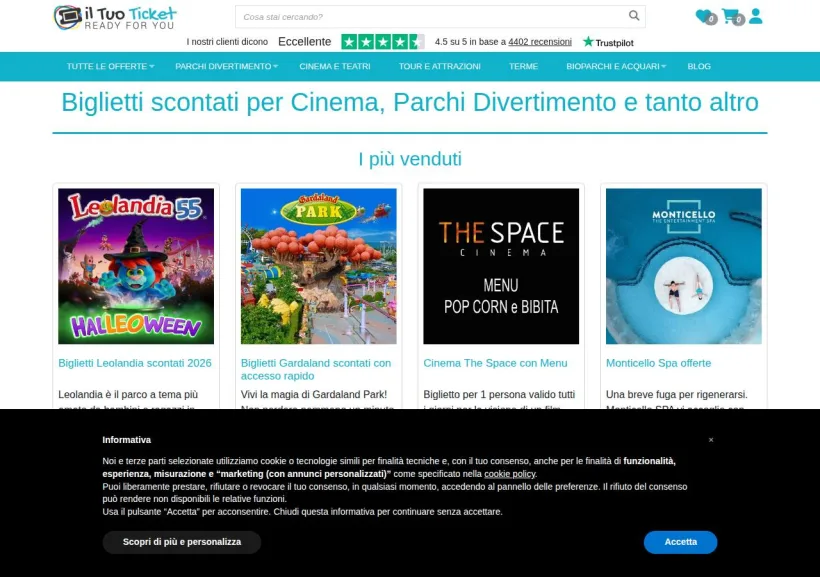Viewport: 820px width, 577px height.
Task: Open the Gardaland Park thumbnail
Action: [x=318, y=266]
